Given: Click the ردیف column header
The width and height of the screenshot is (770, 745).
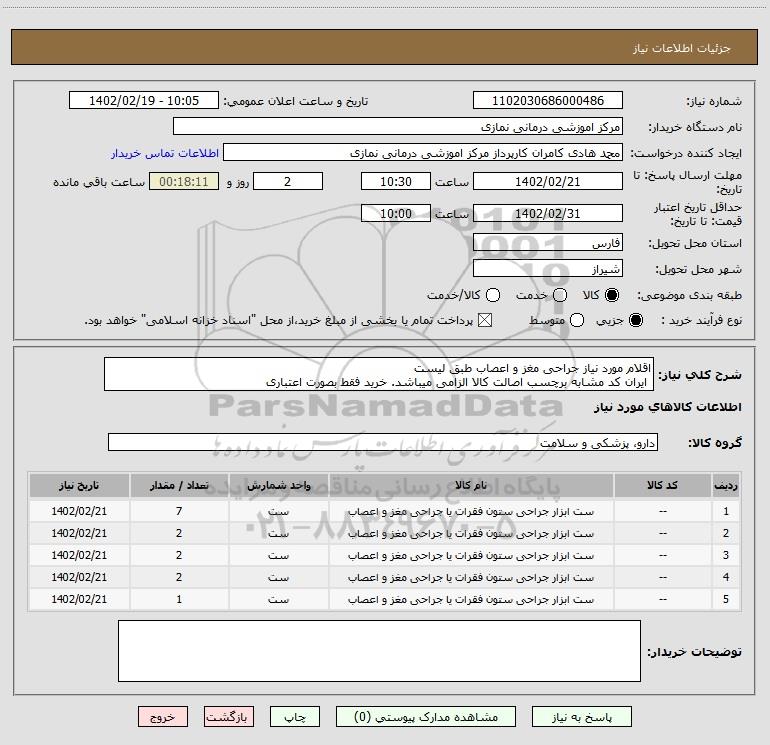Looking at the screenshot, I should coord(726,485).
